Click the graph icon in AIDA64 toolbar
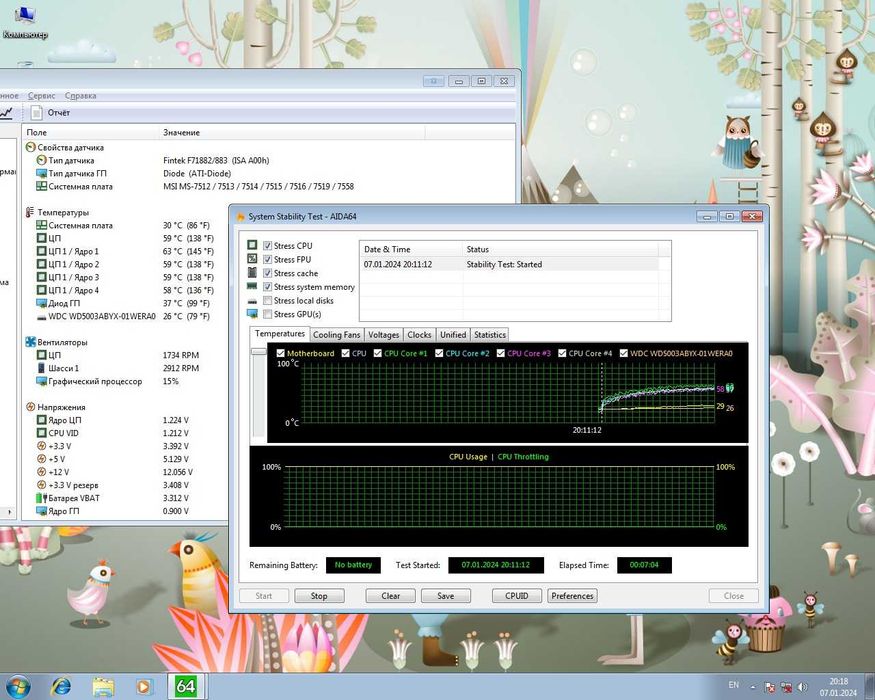Image resolution: width=875 pixels, height=700 pixels. [6, 113]
